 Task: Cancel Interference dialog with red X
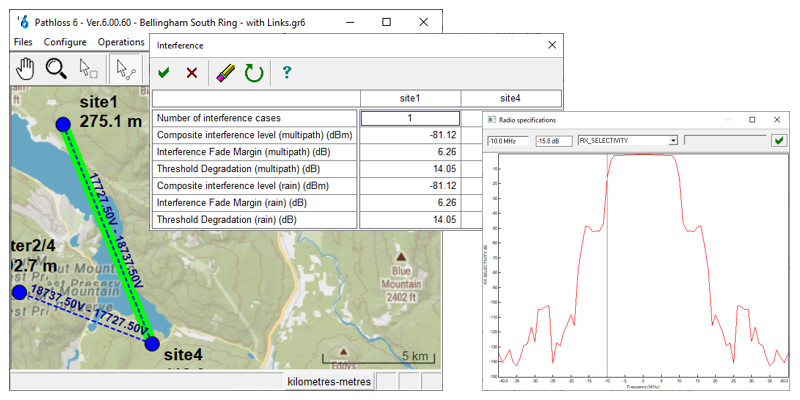point(191,72)
